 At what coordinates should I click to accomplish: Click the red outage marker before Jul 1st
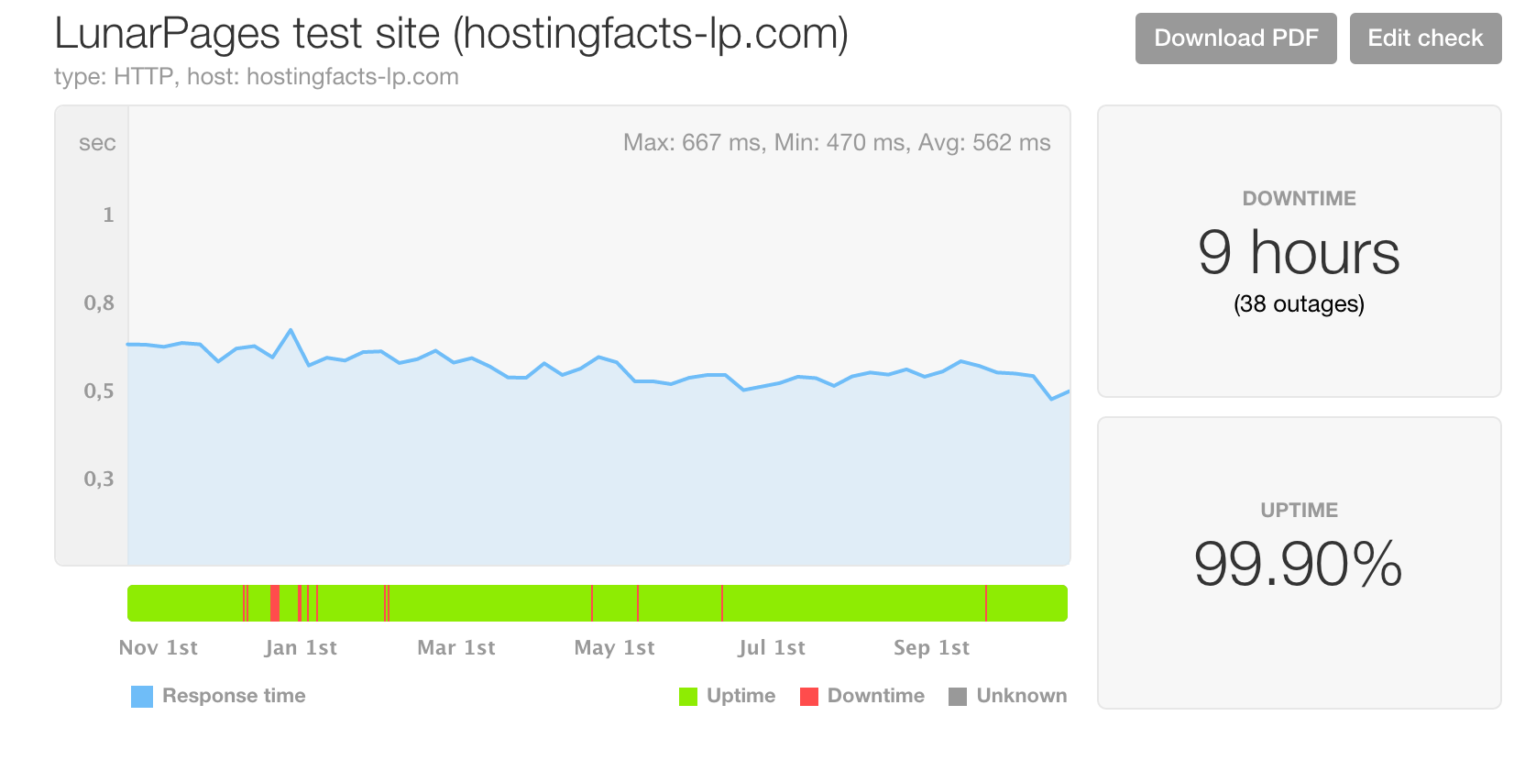tap(722, 603)
